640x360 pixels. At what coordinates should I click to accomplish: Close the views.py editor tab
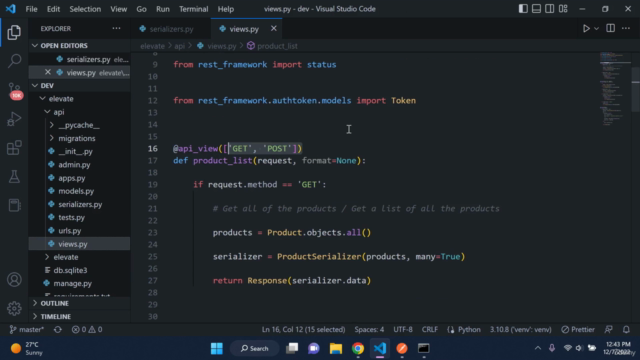pos(273,28)
